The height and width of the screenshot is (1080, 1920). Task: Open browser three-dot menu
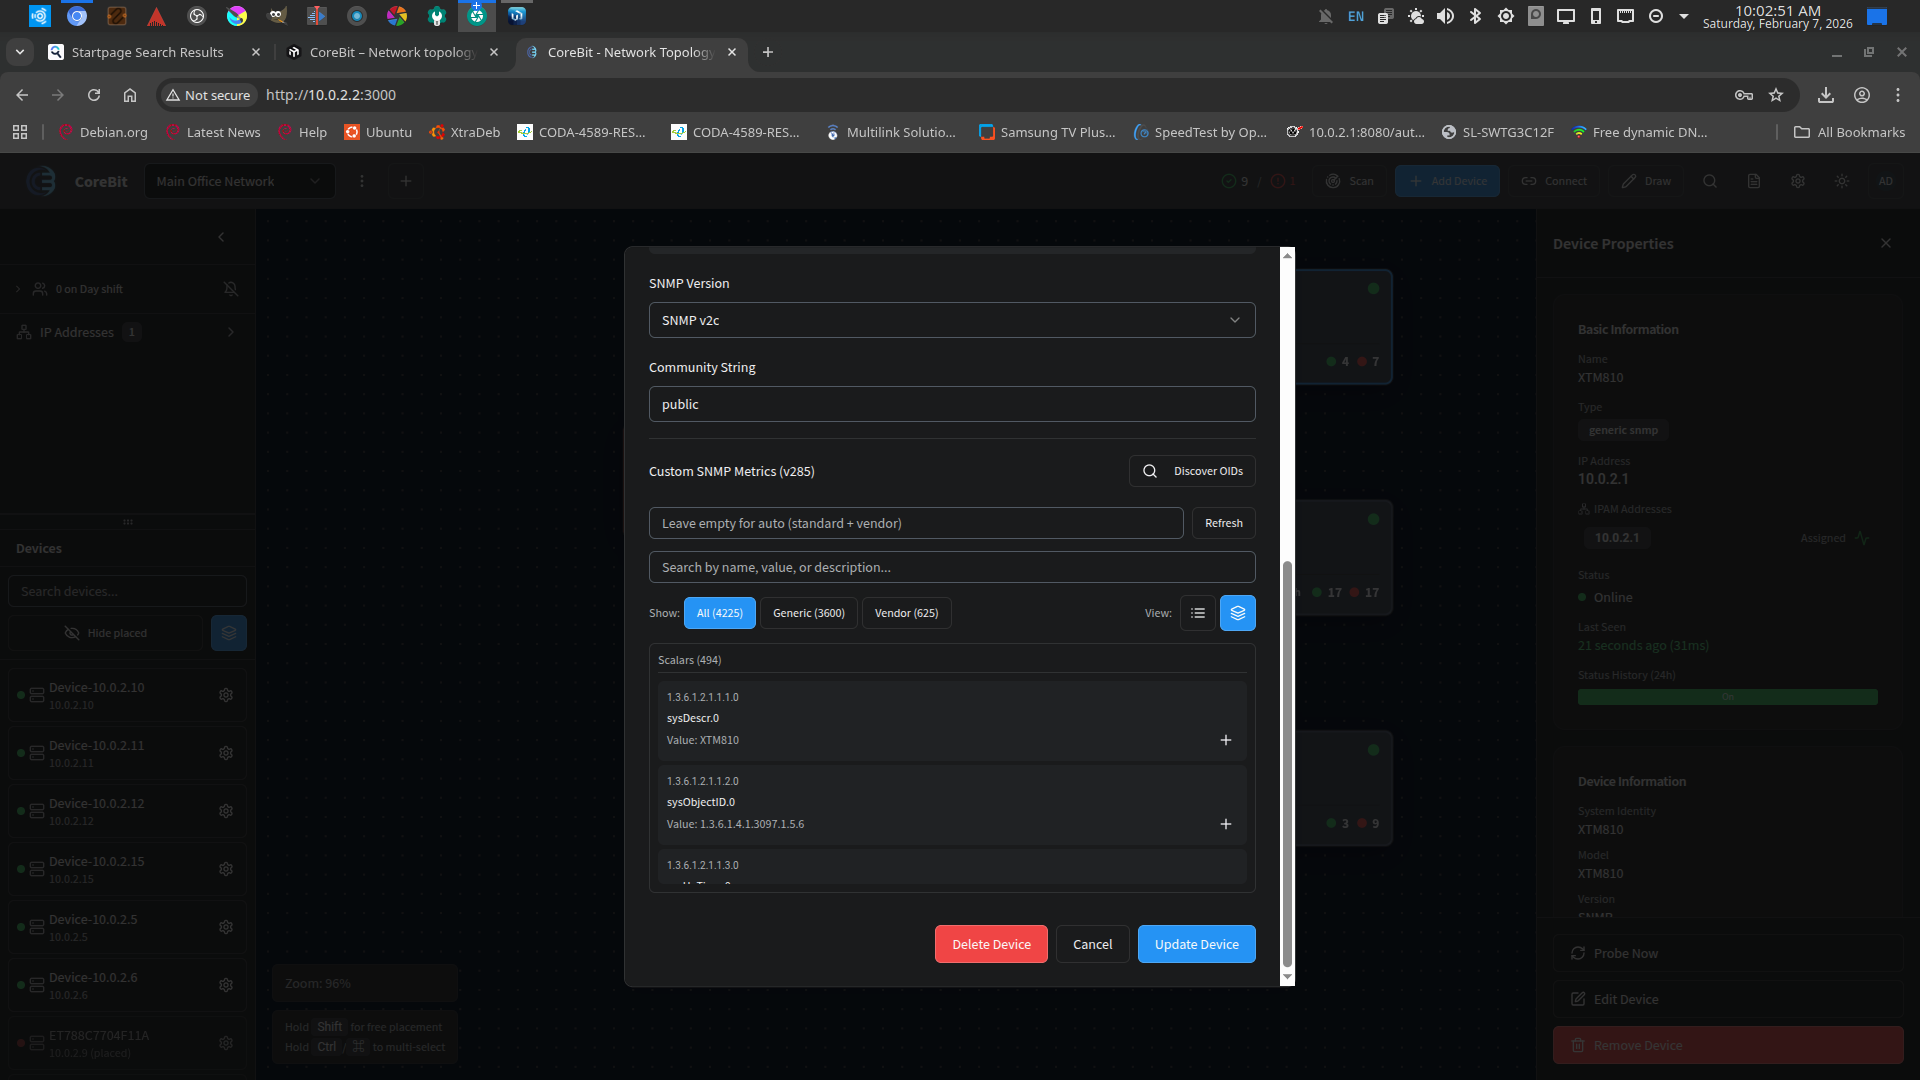point(1897,95)
